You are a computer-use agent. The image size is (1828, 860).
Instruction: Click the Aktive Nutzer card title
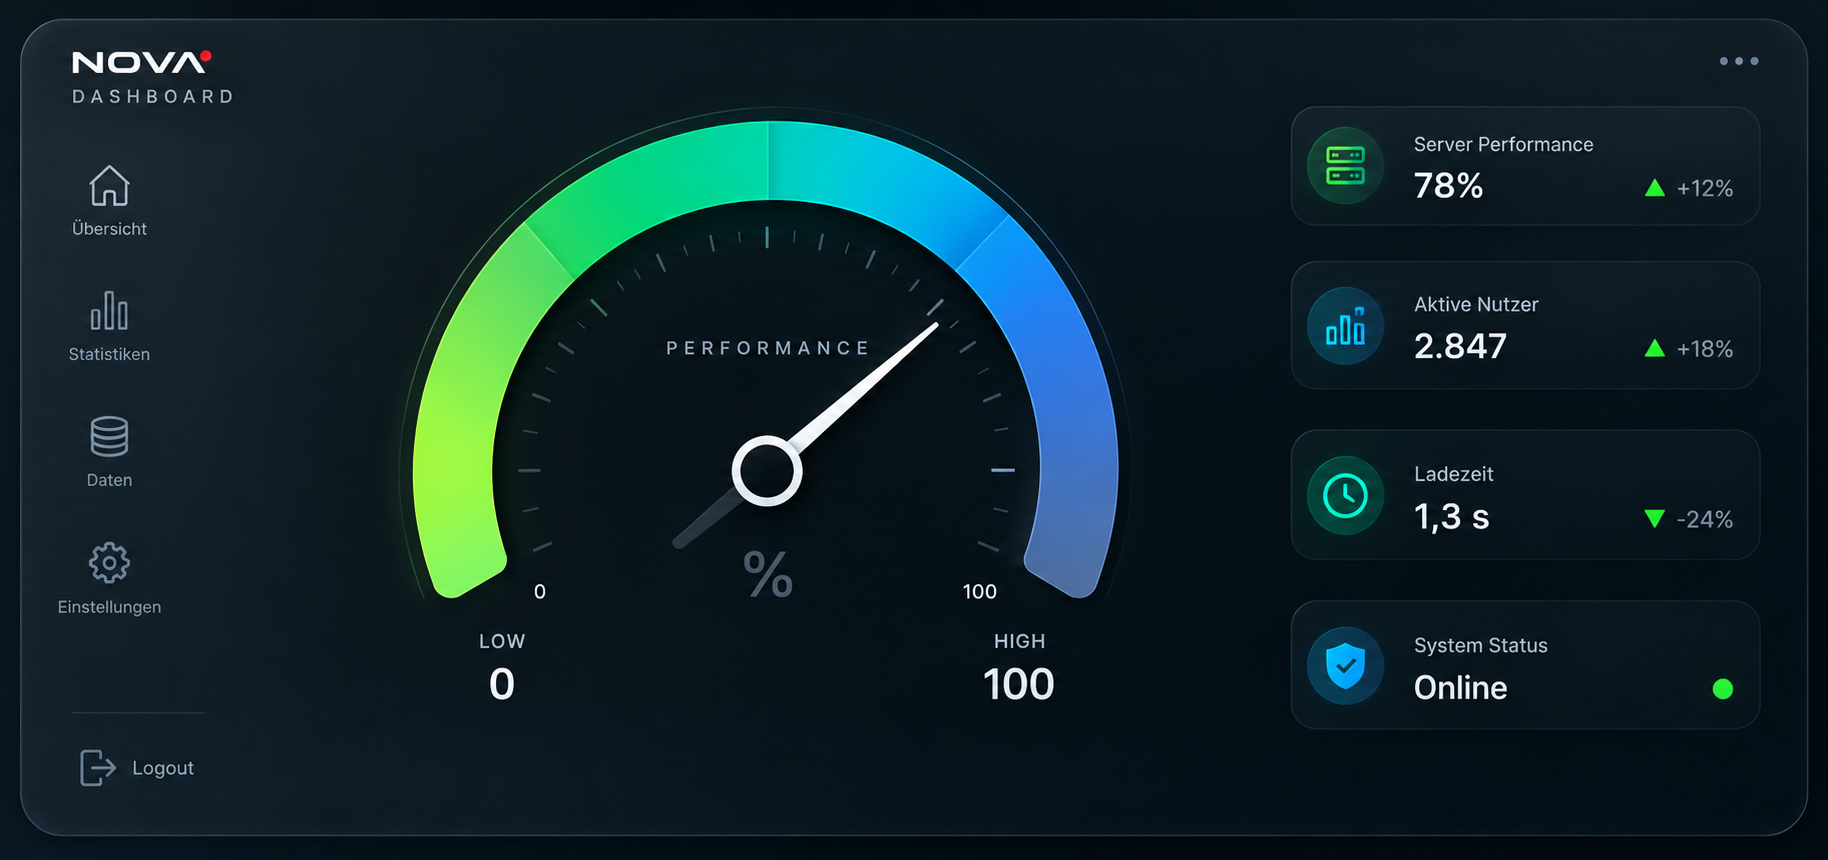(x=1476, y=304)
